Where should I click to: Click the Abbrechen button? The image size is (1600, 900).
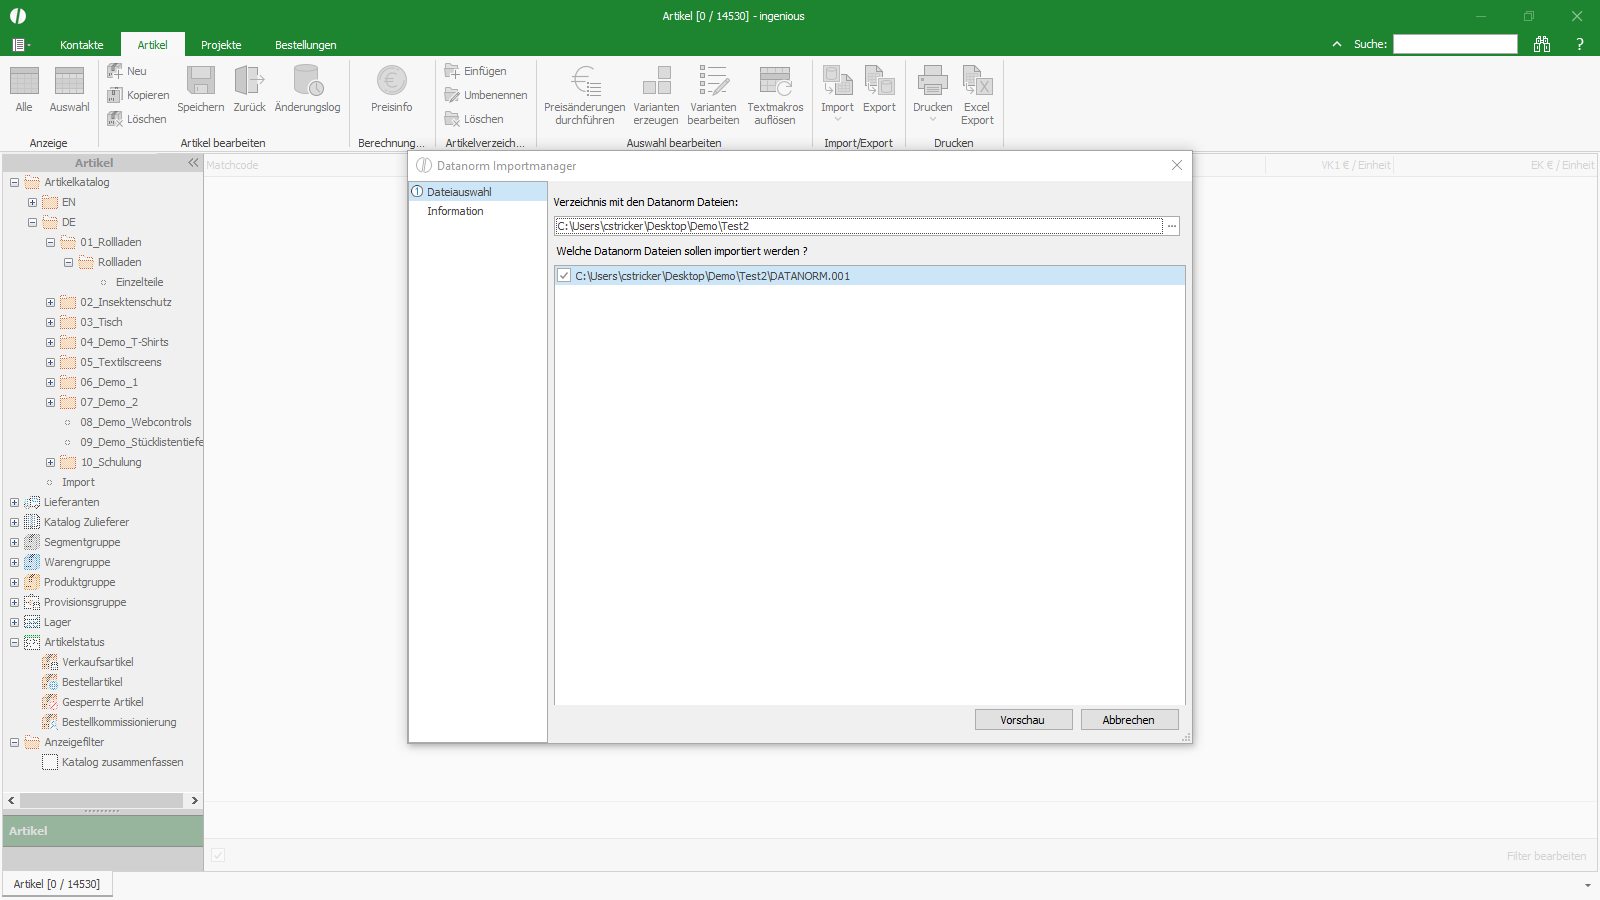click(x=1129, y=720)
